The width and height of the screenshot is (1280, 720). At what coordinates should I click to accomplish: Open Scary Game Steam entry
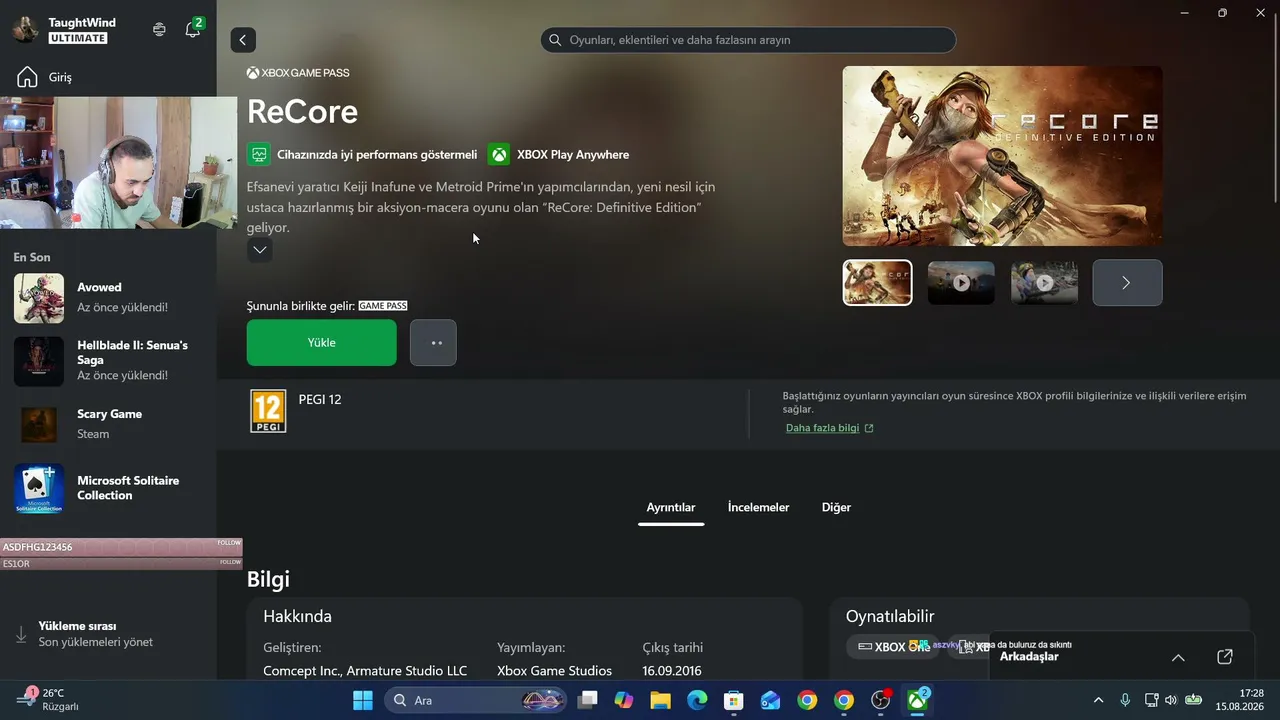point(110,424)
